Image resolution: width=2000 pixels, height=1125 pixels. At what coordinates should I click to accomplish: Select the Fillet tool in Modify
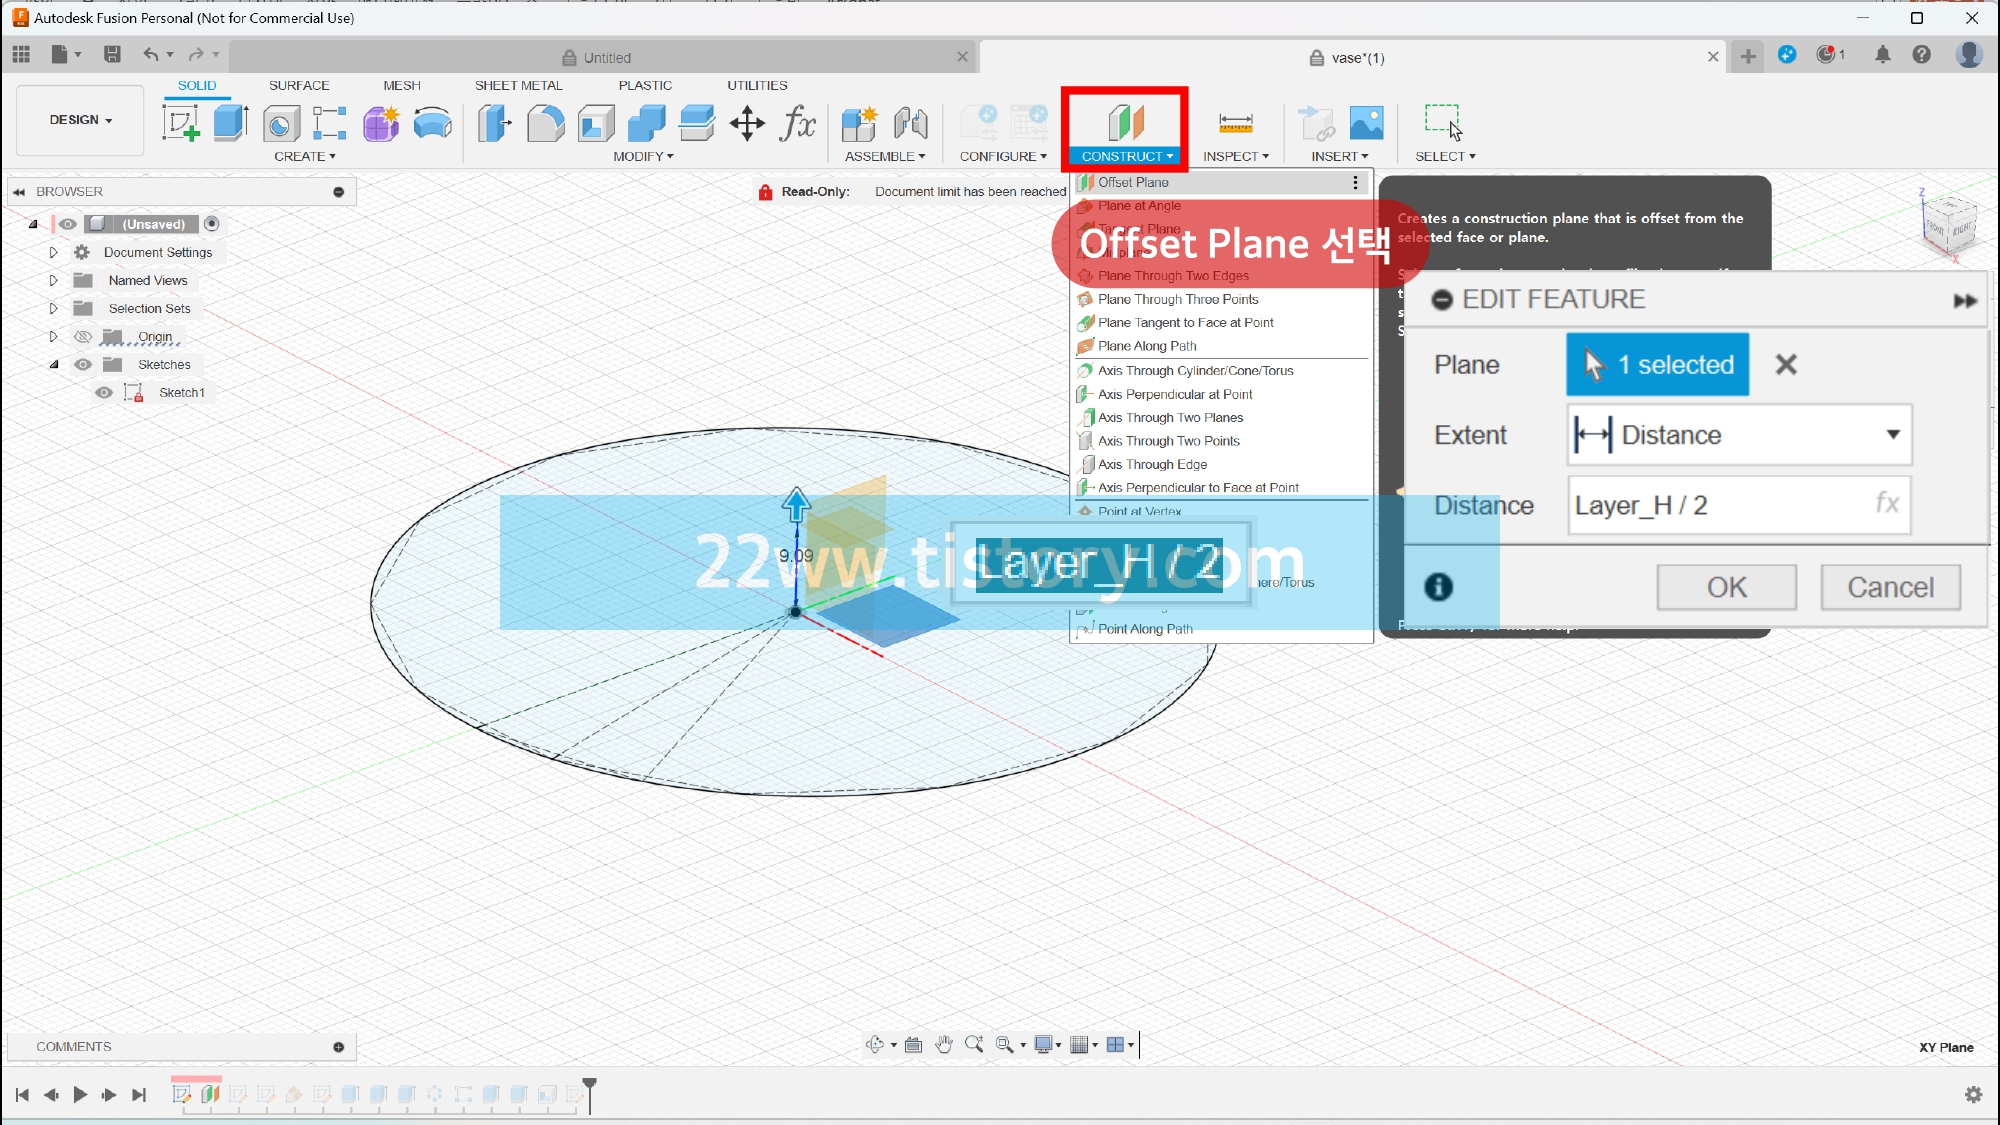point(545,124)
